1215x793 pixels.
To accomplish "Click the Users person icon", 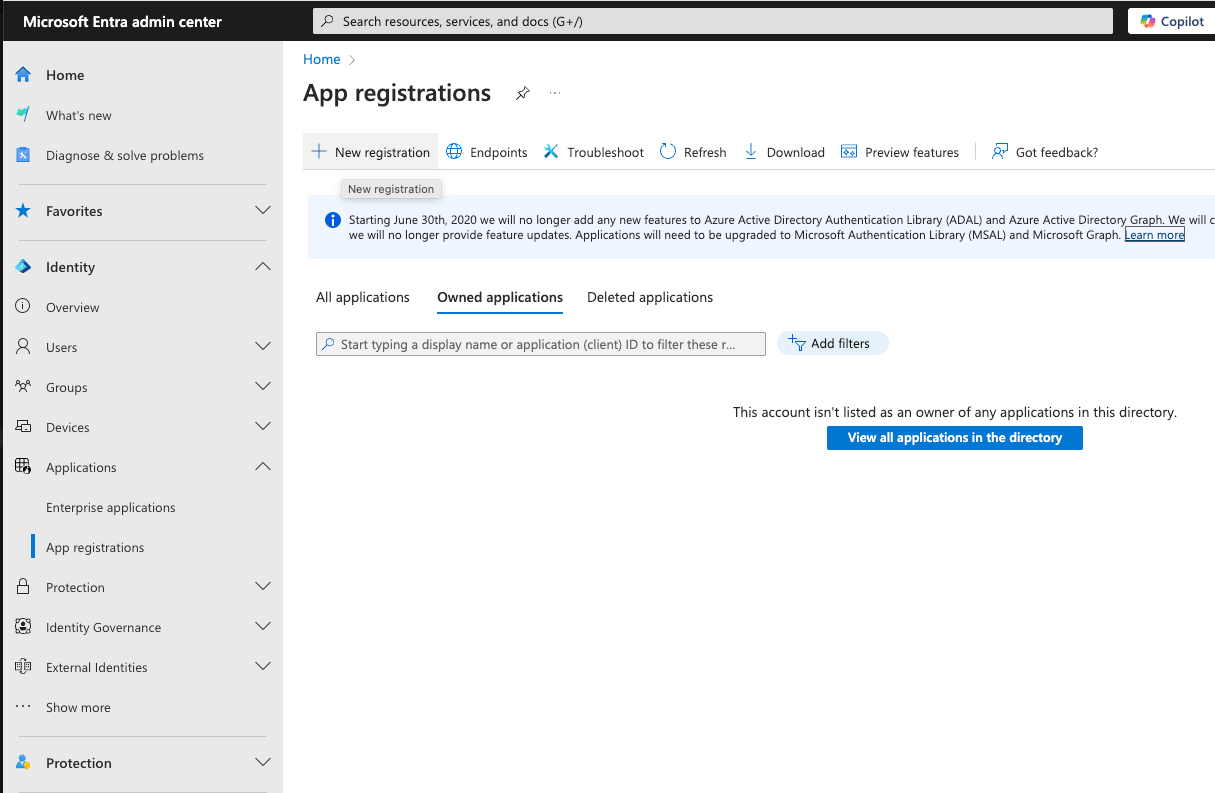I will [23, 347].
